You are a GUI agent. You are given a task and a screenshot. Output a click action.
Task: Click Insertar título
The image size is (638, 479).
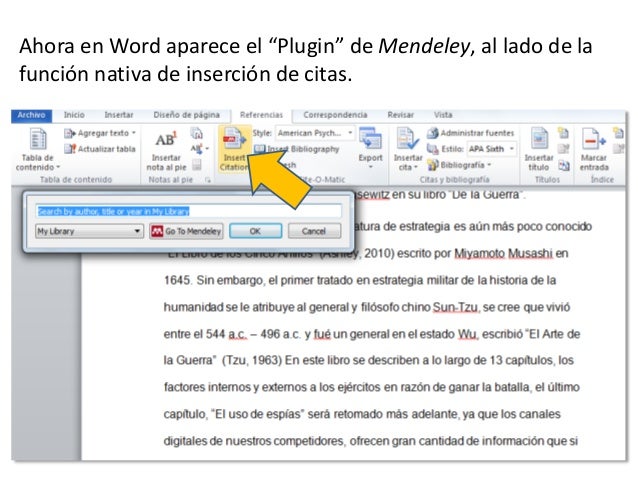click(538, 149)
